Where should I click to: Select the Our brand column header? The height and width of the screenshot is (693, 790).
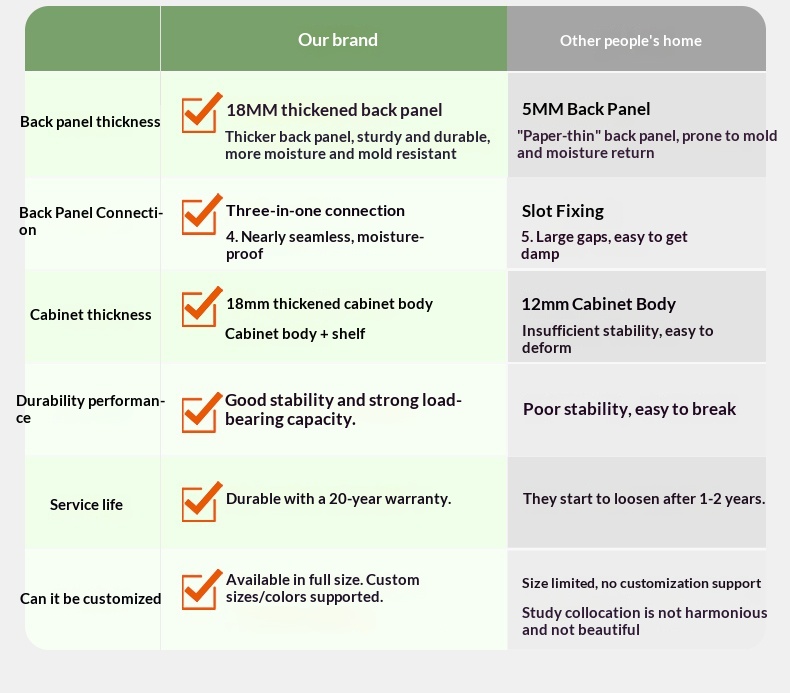click(338, 40)
